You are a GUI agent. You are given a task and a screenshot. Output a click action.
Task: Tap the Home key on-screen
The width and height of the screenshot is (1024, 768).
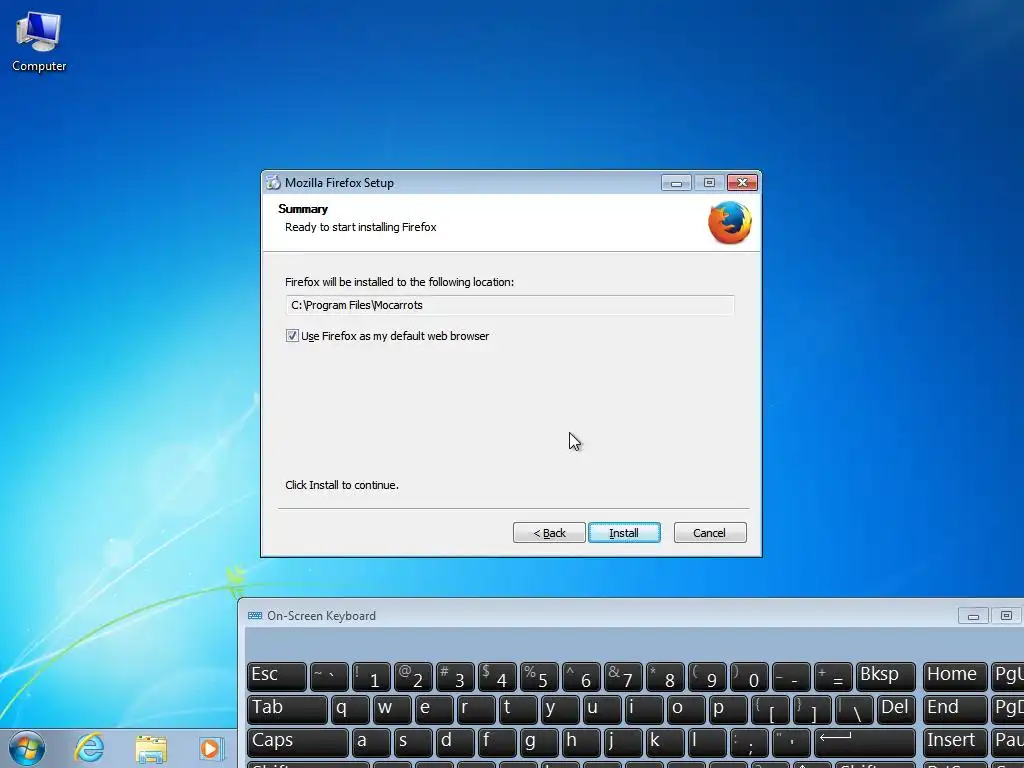(x=955, y=677)
